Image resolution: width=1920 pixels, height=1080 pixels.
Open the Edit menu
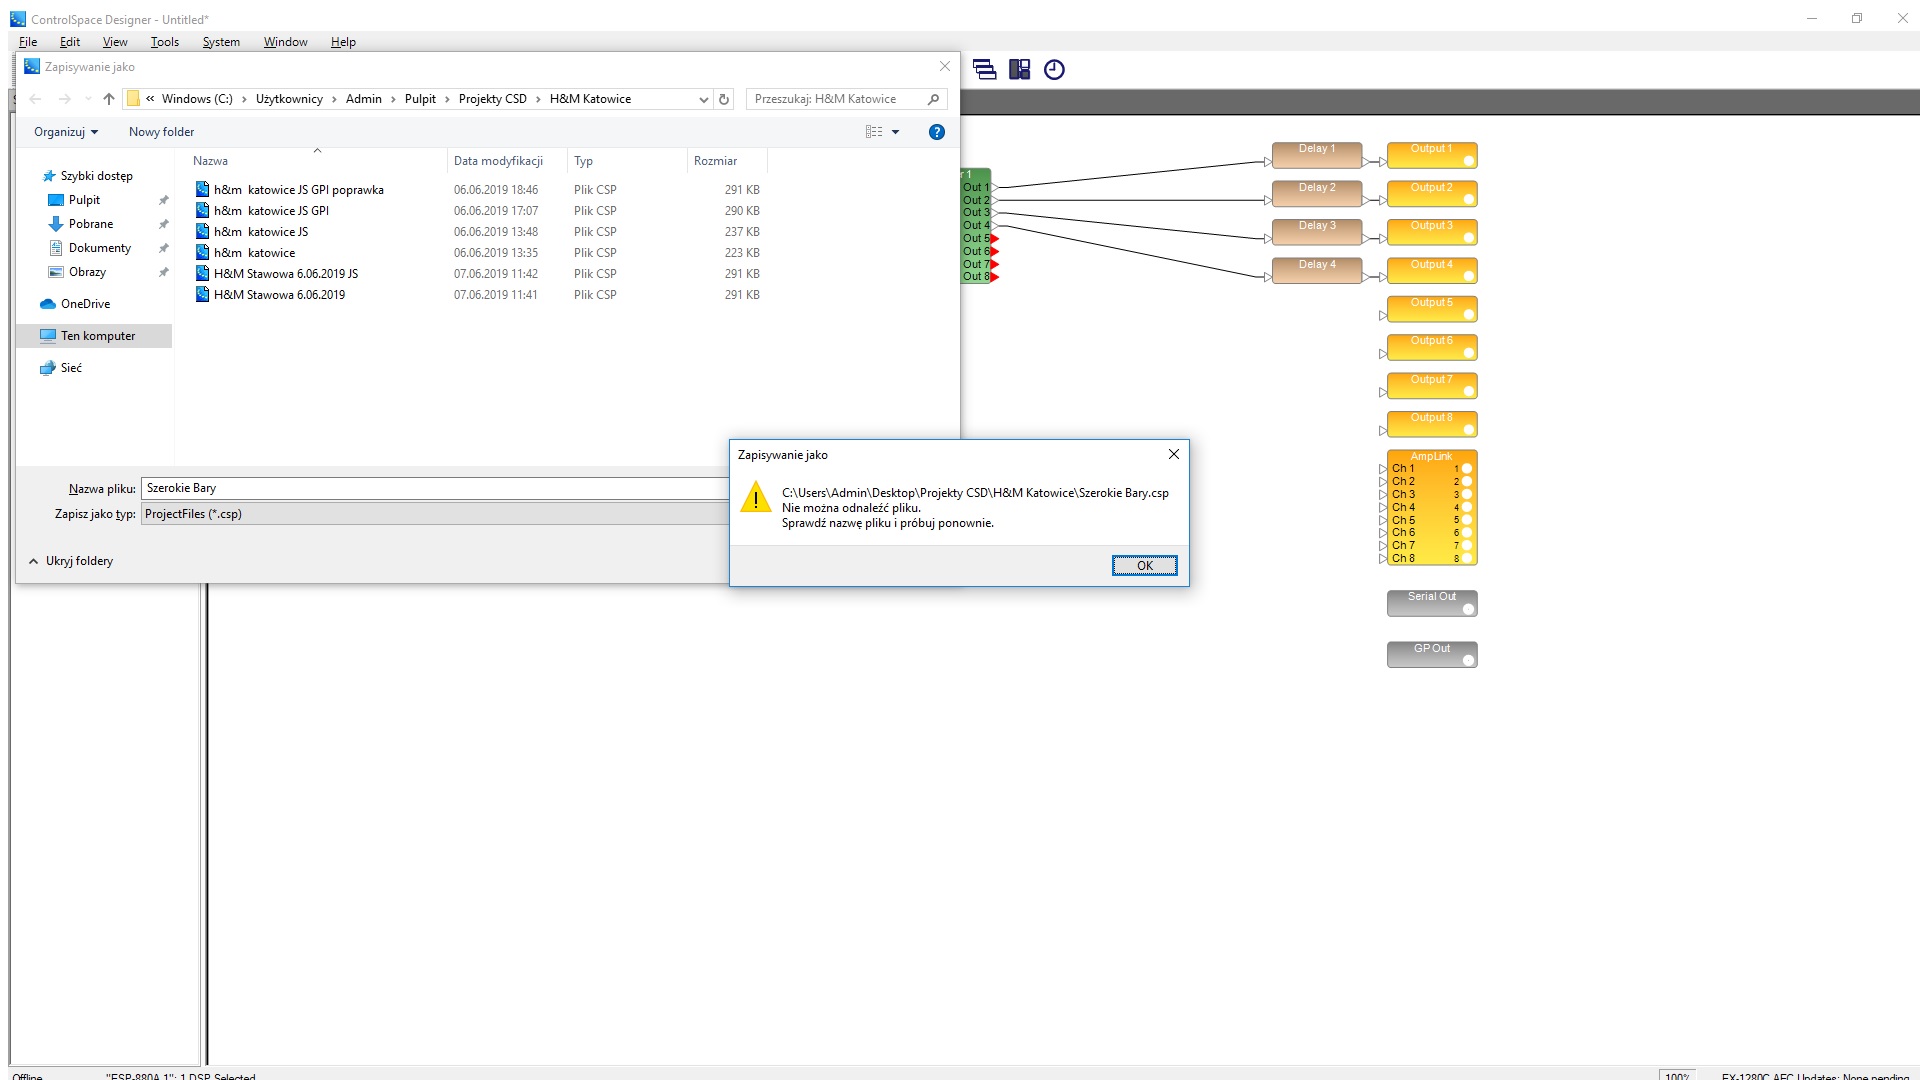pos(70,42)
